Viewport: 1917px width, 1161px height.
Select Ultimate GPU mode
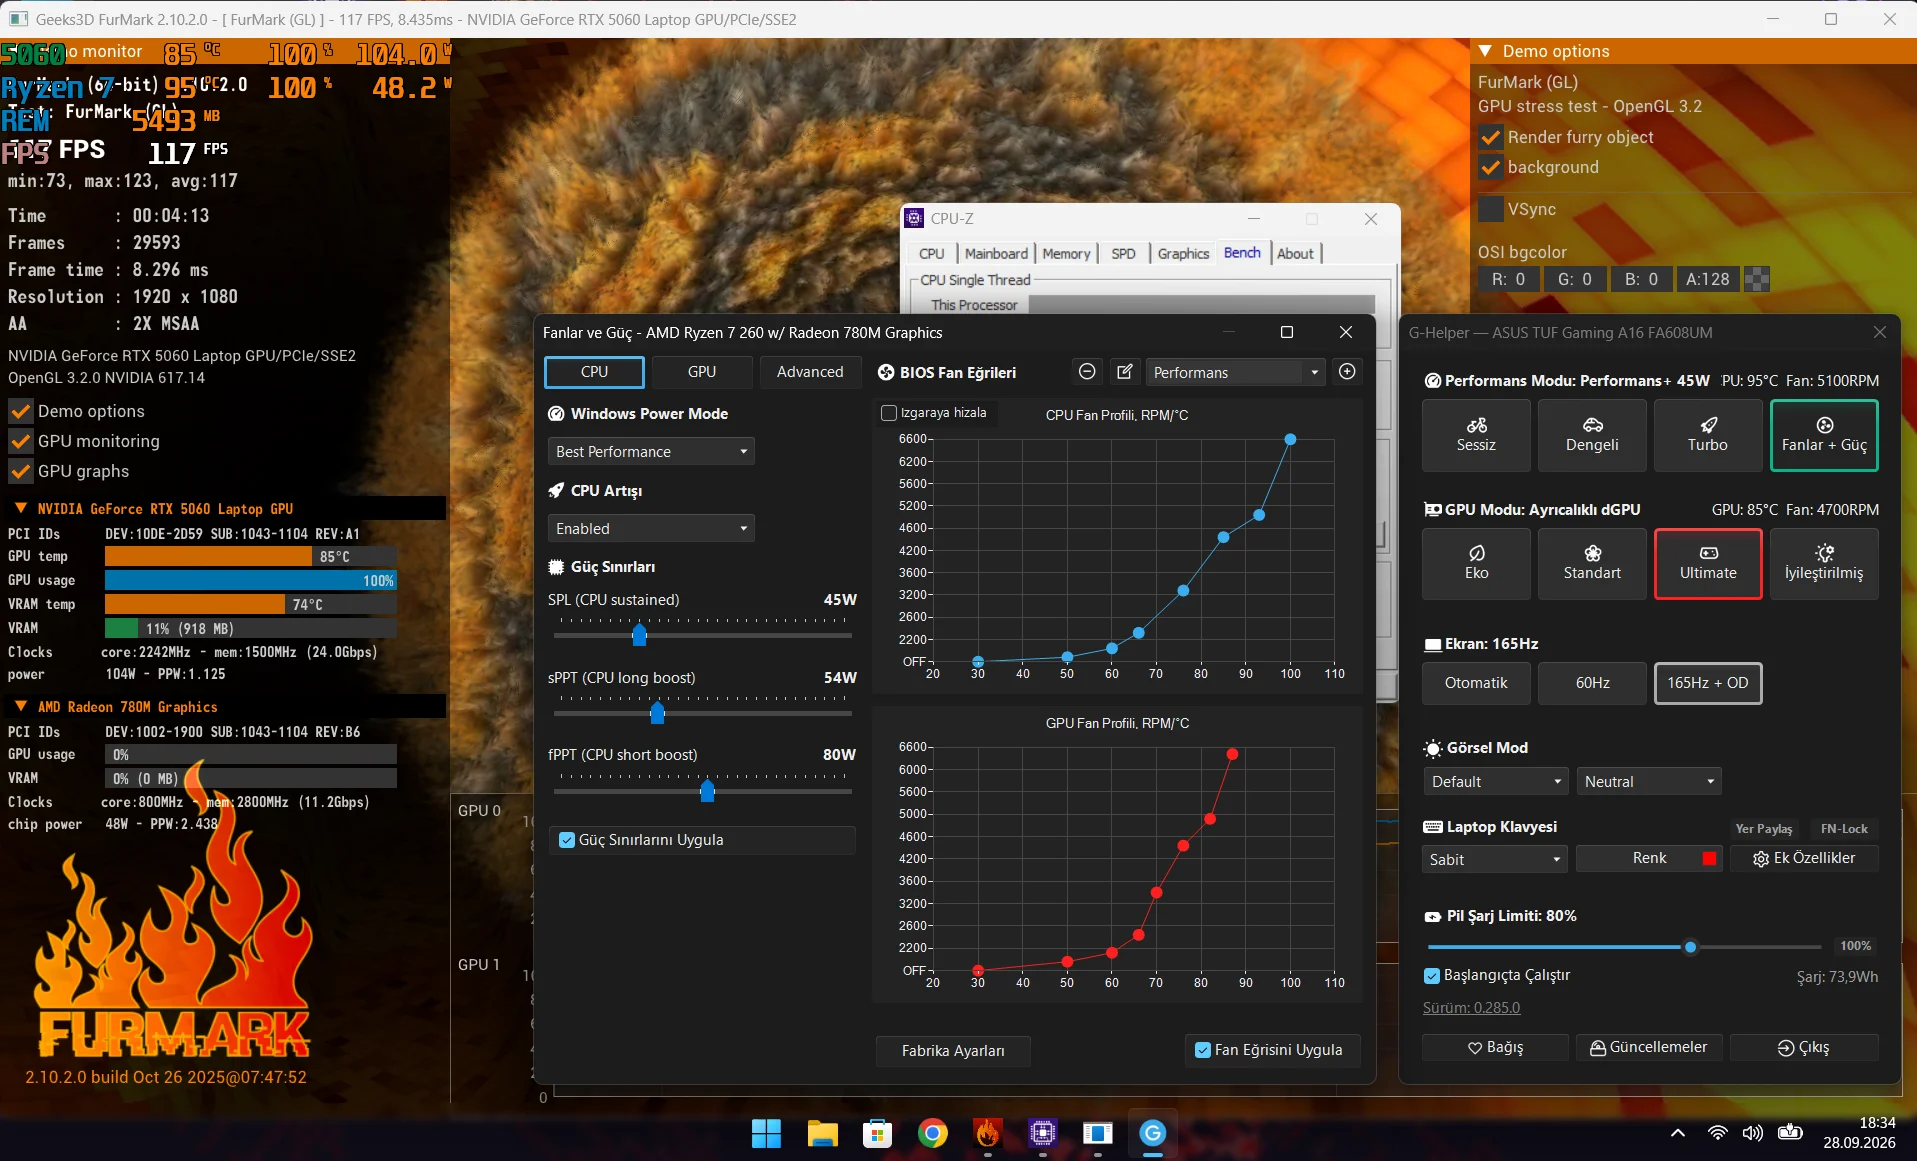coord(1708,564)
